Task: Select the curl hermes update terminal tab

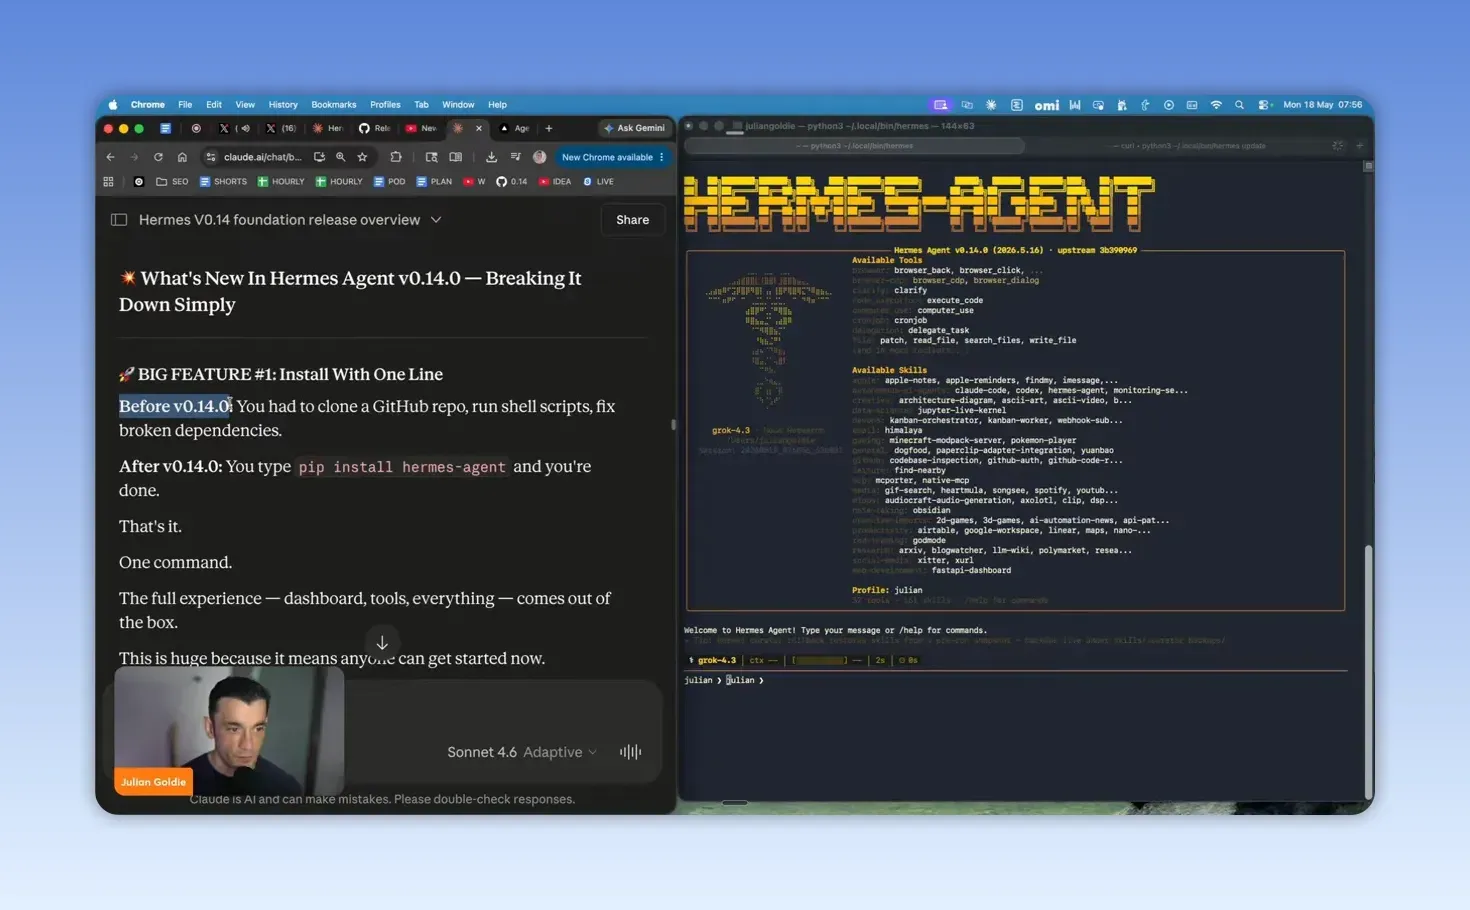Action: coord(1189,146)
